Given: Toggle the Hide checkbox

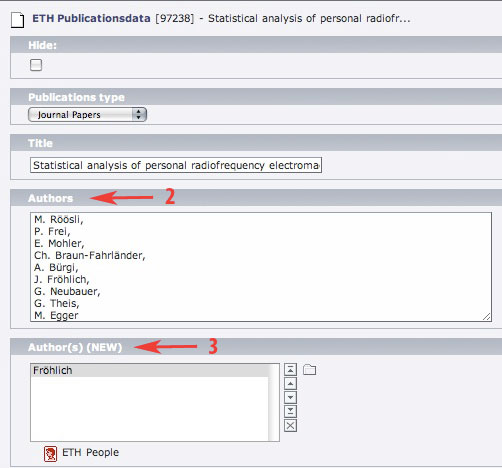Looking at the screenshot, I should [x=36, y=65].
